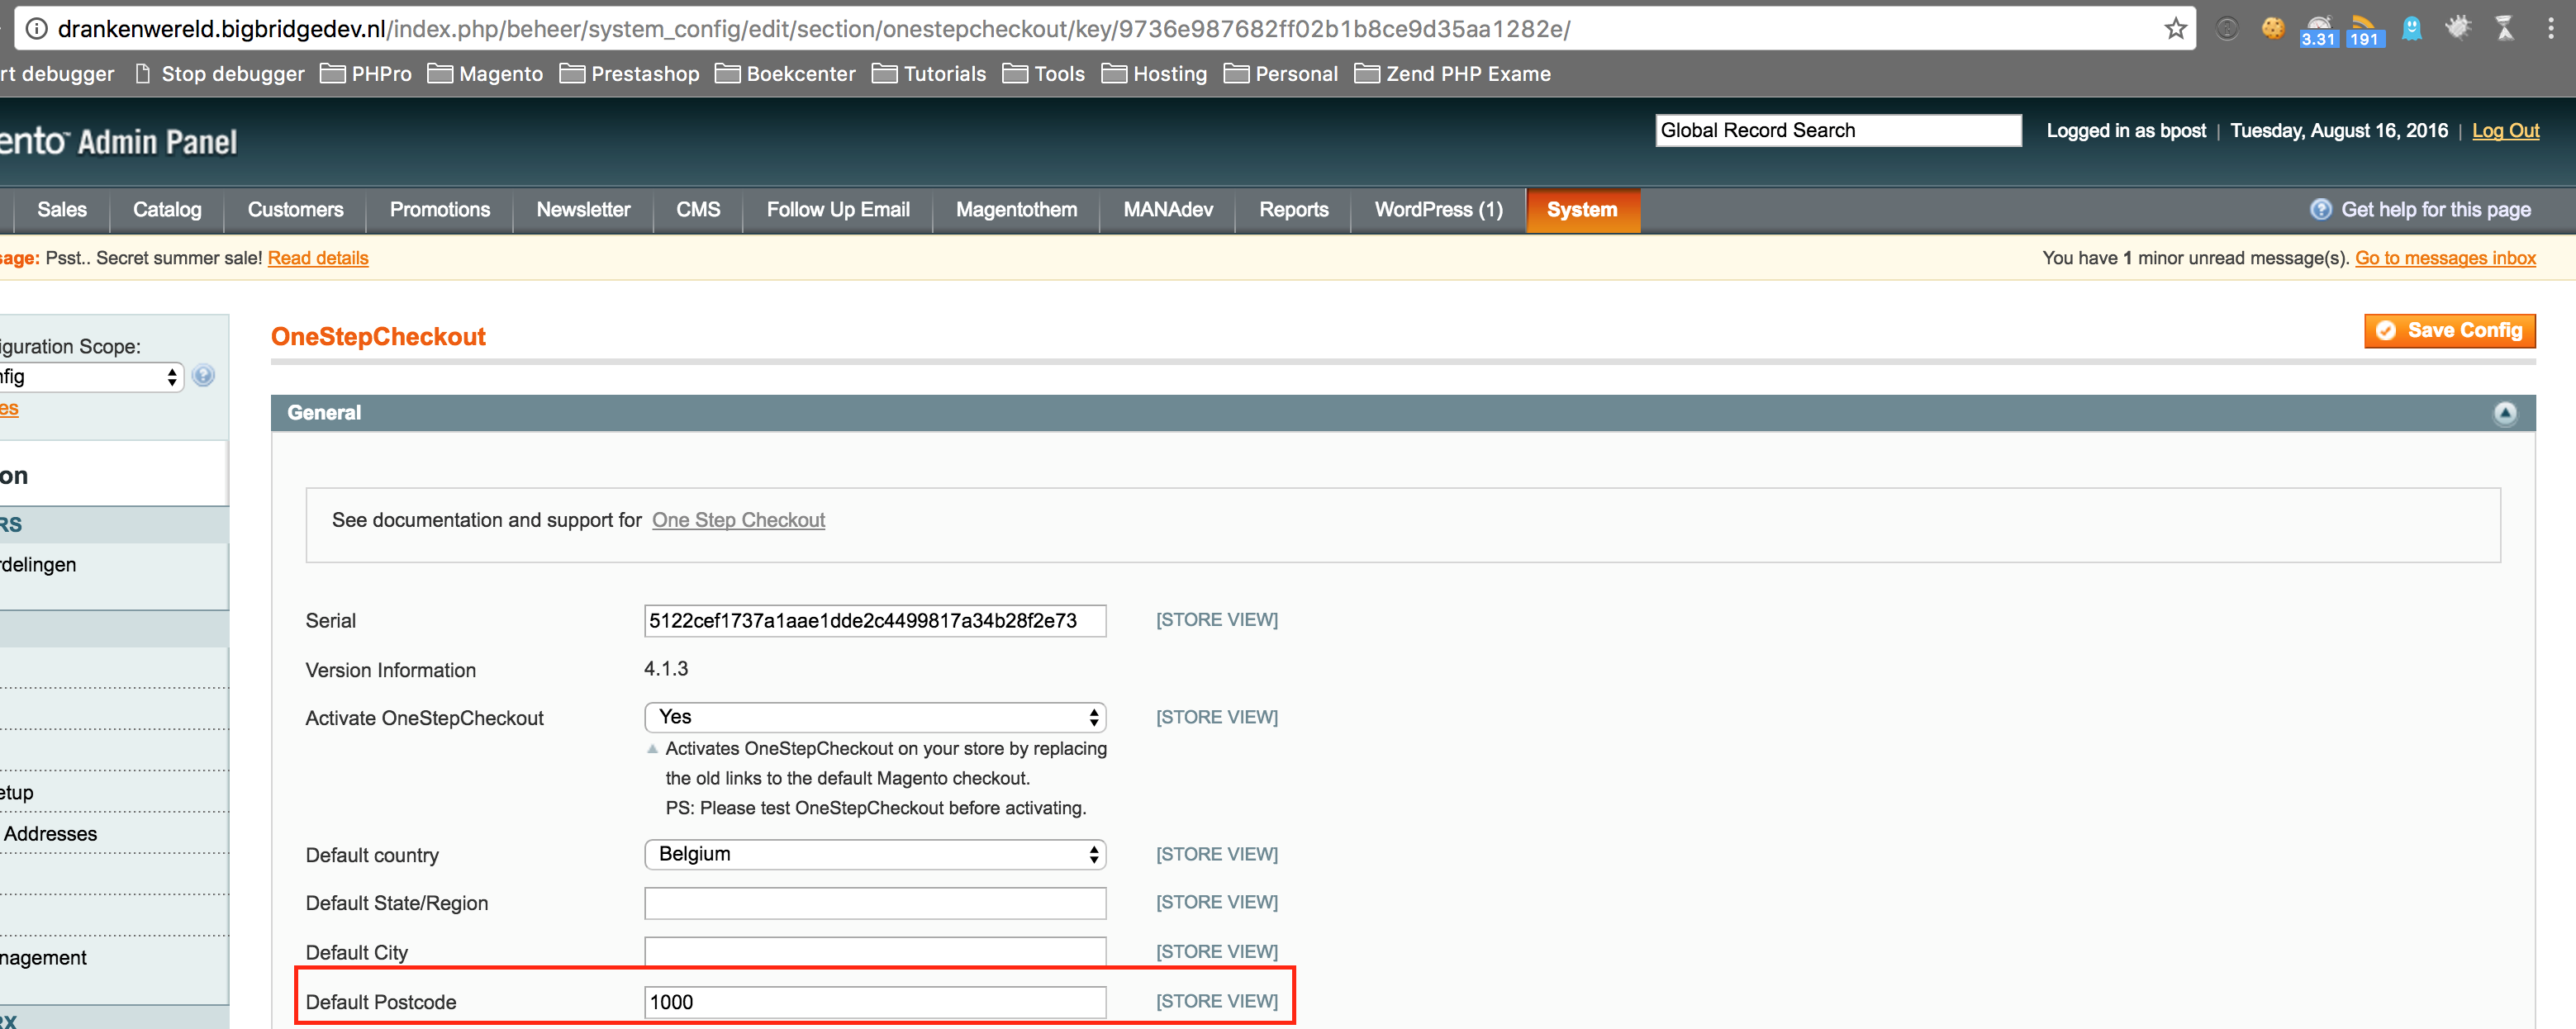
Task: Open the 1Password extension icon
Action: [2227, 28]
